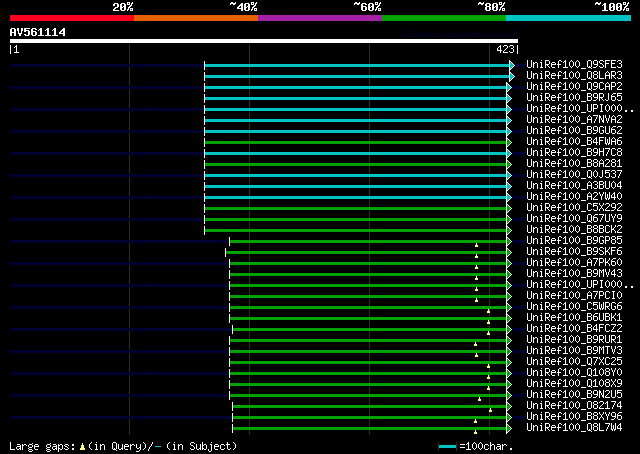Select the UniRef100_Q67UY9 label

pos(574,219)
